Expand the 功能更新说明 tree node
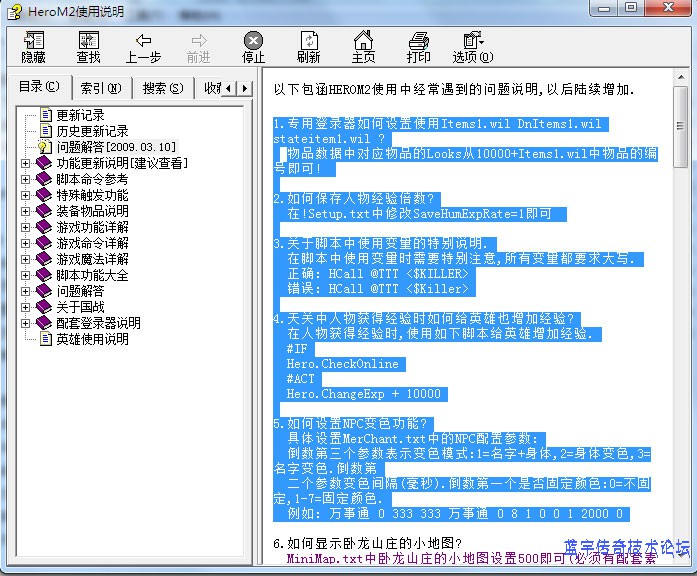The height and width of the screenshot is (576, 697). click(x=26, y=163)
